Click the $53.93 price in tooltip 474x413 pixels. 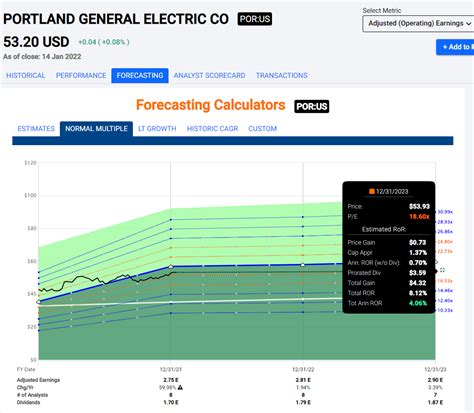[x=419, y=206]
